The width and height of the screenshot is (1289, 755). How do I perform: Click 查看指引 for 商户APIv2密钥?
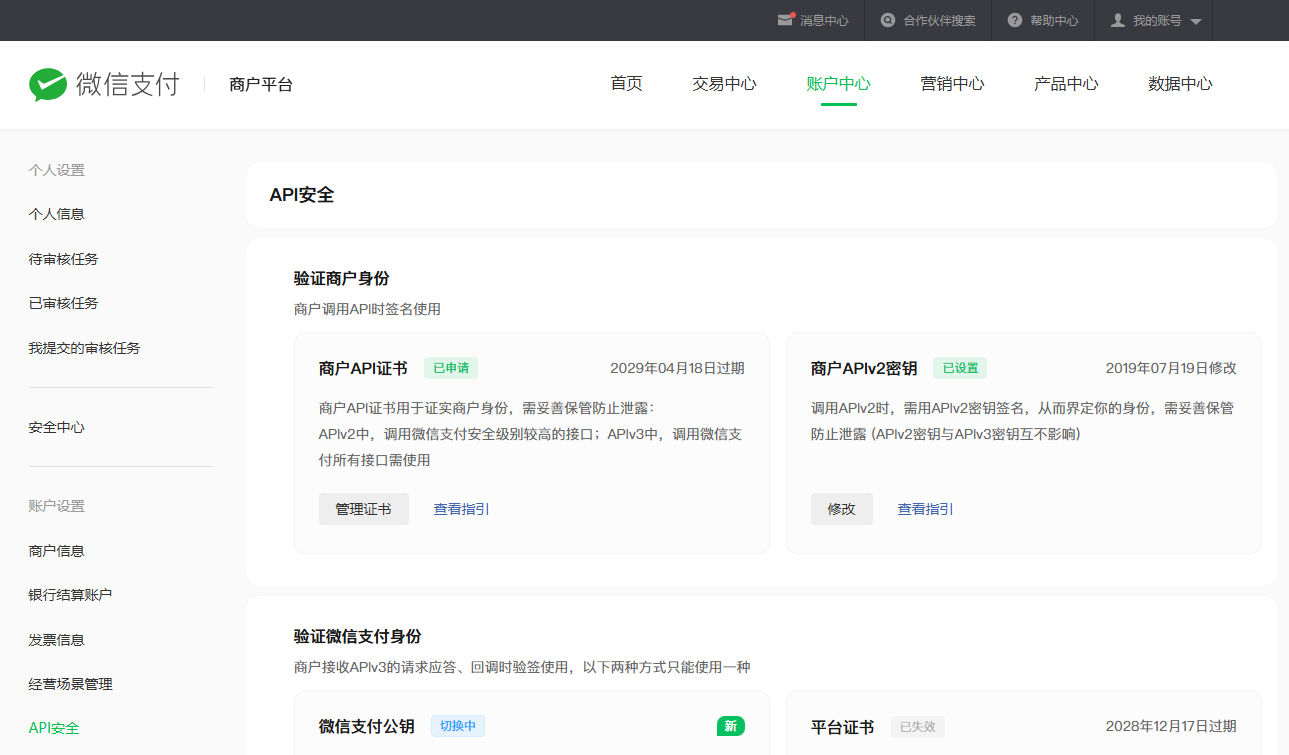coord(925,509)
